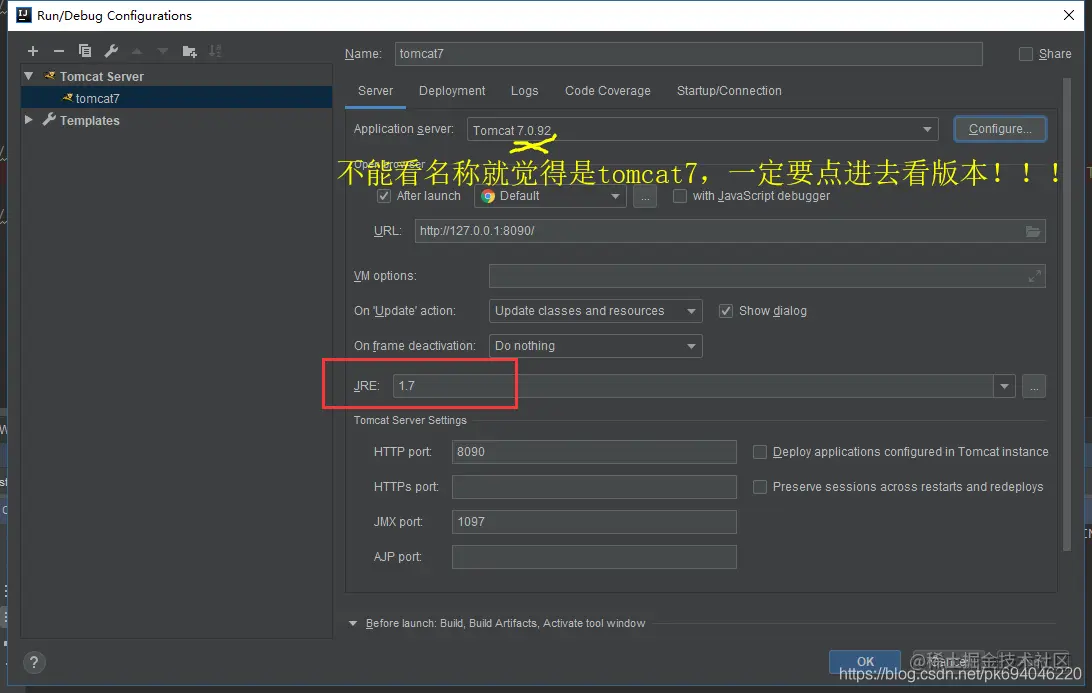1092x693 pixels.
Task: Click the VM options input field
Action: [767, 277]
